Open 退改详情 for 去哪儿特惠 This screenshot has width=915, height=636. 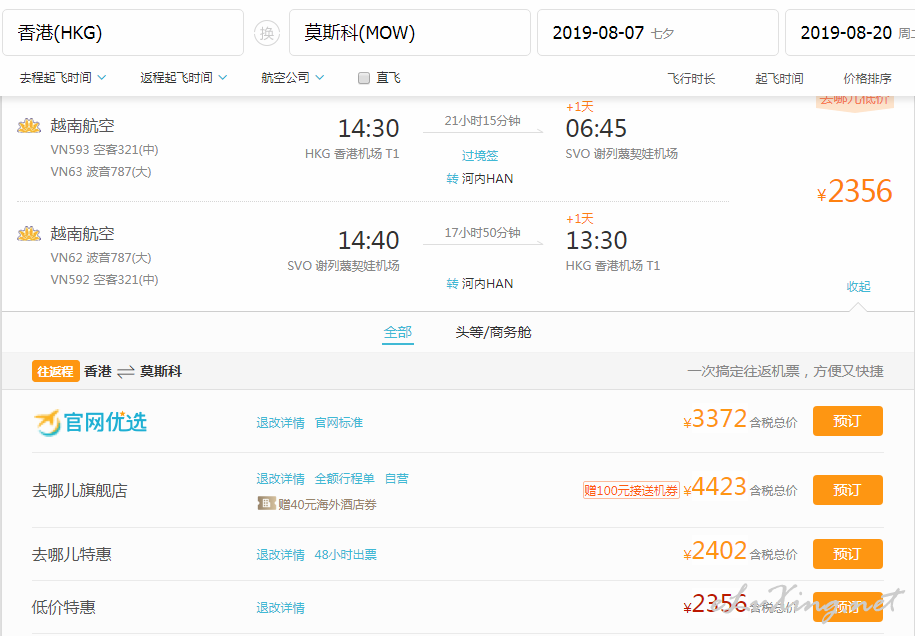[280, 554]
